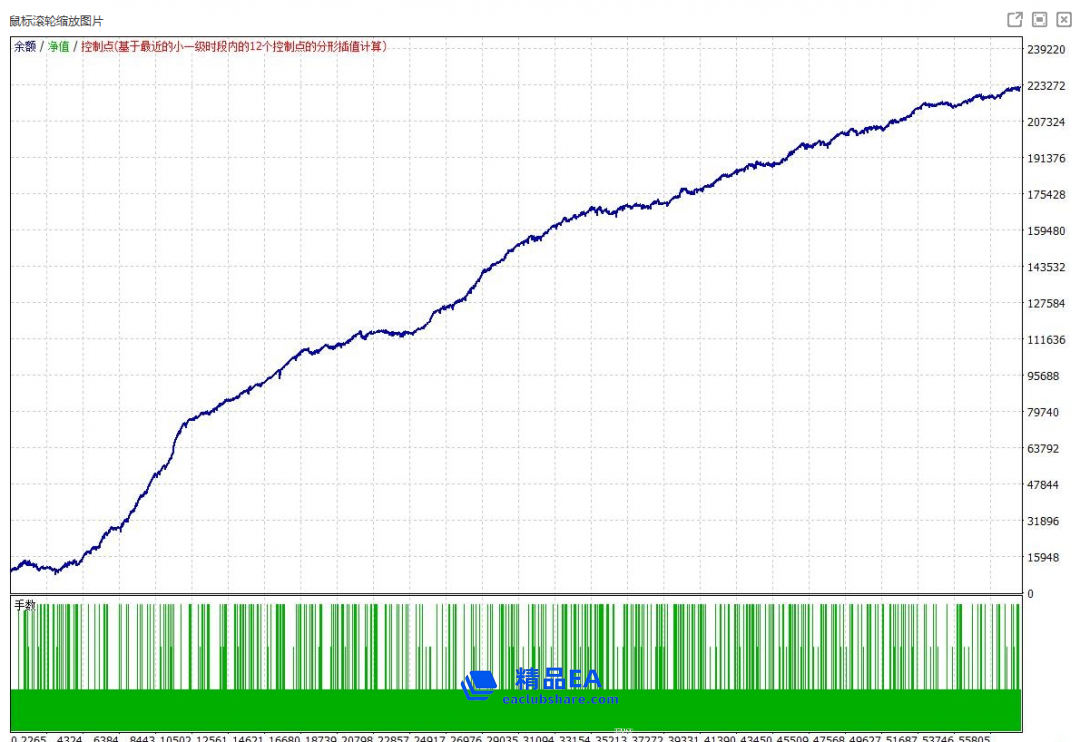This screenshot has height=742, width=1080.
Task: Open the eaclubshare.com watermark link
Action: point(558,700)
